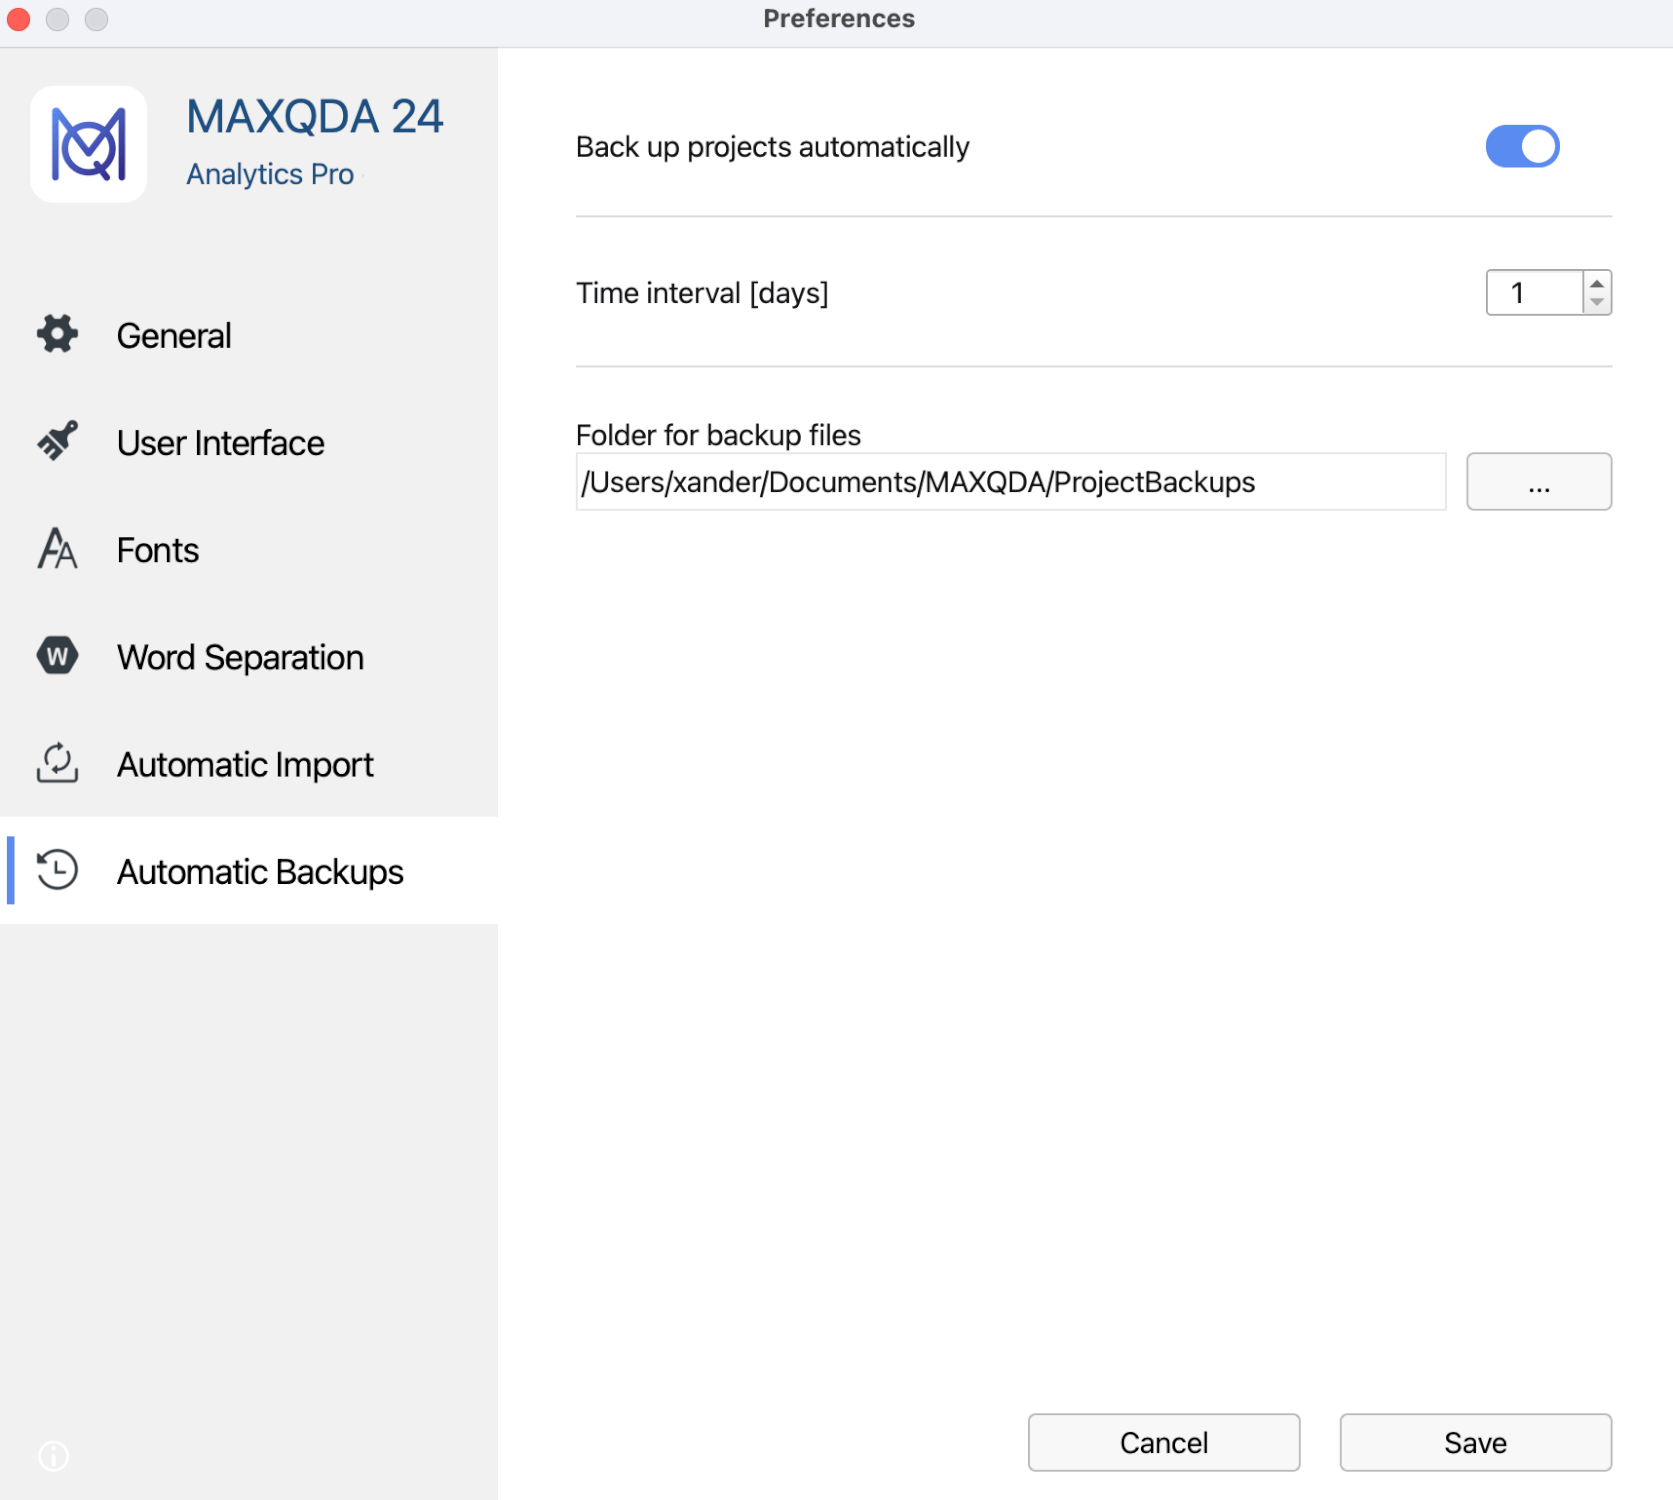This screenshot has width=1673, height=1500.
Task: Minimize the Preferences window
Action: click(x=58, y=19)
